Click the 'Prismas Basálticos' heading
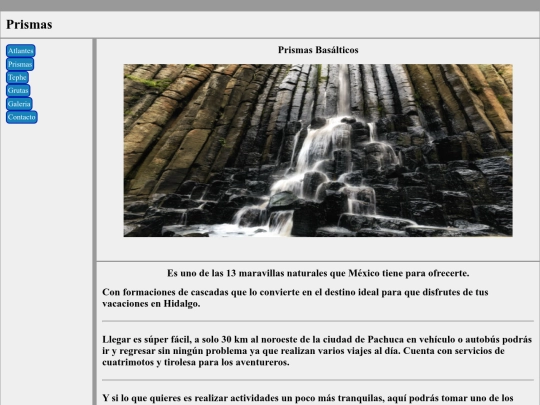 [318, 50]
